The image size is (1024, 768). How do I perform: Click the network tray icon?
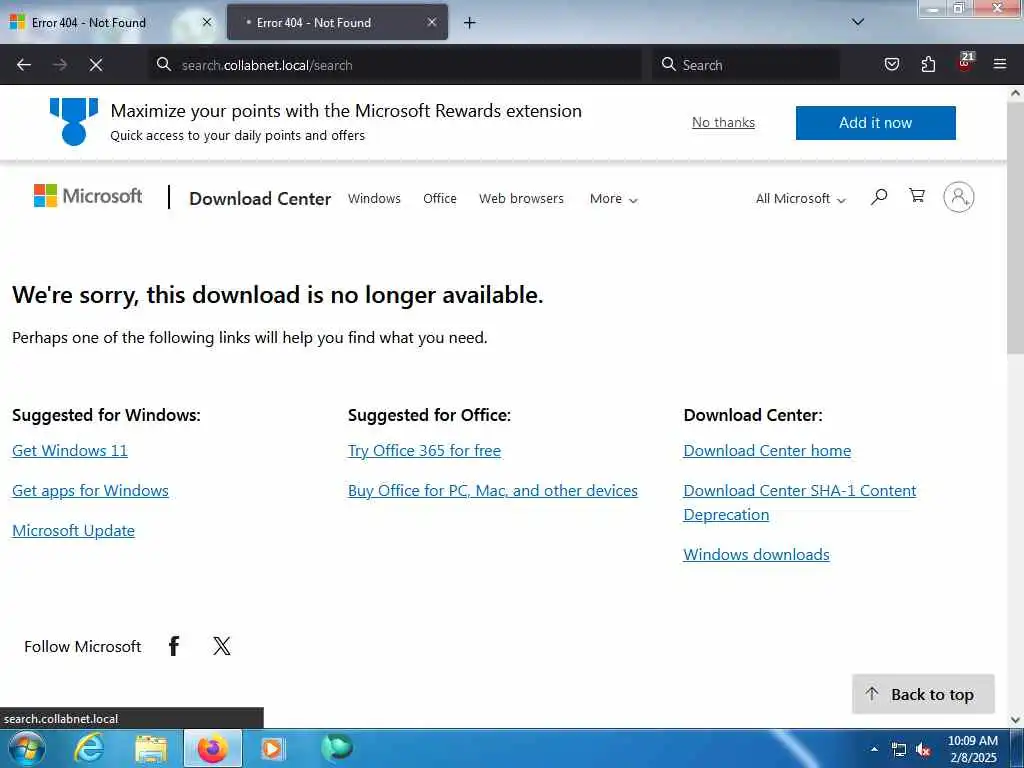(x=899, y=749)
